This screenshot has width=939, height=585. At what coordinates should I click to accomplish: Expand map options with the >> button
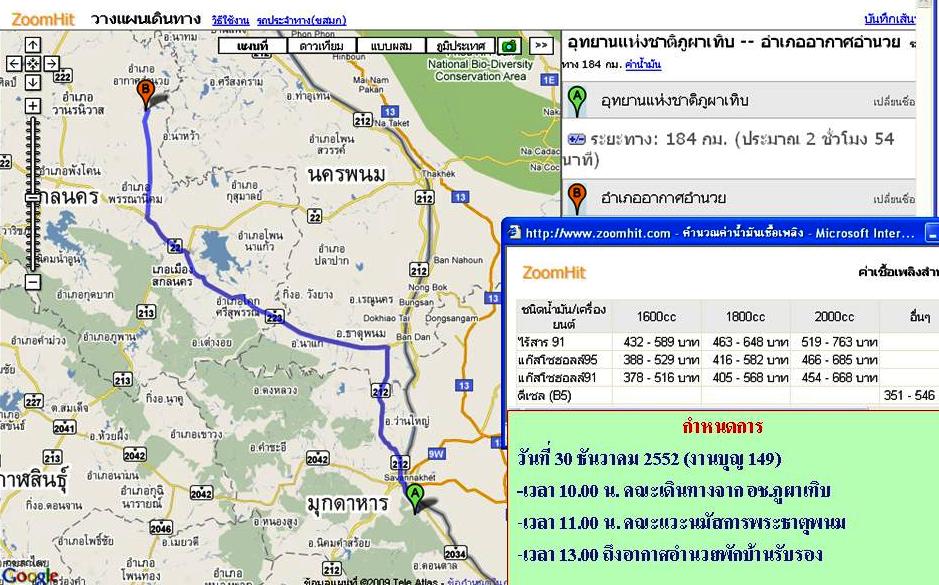(541, 46)
